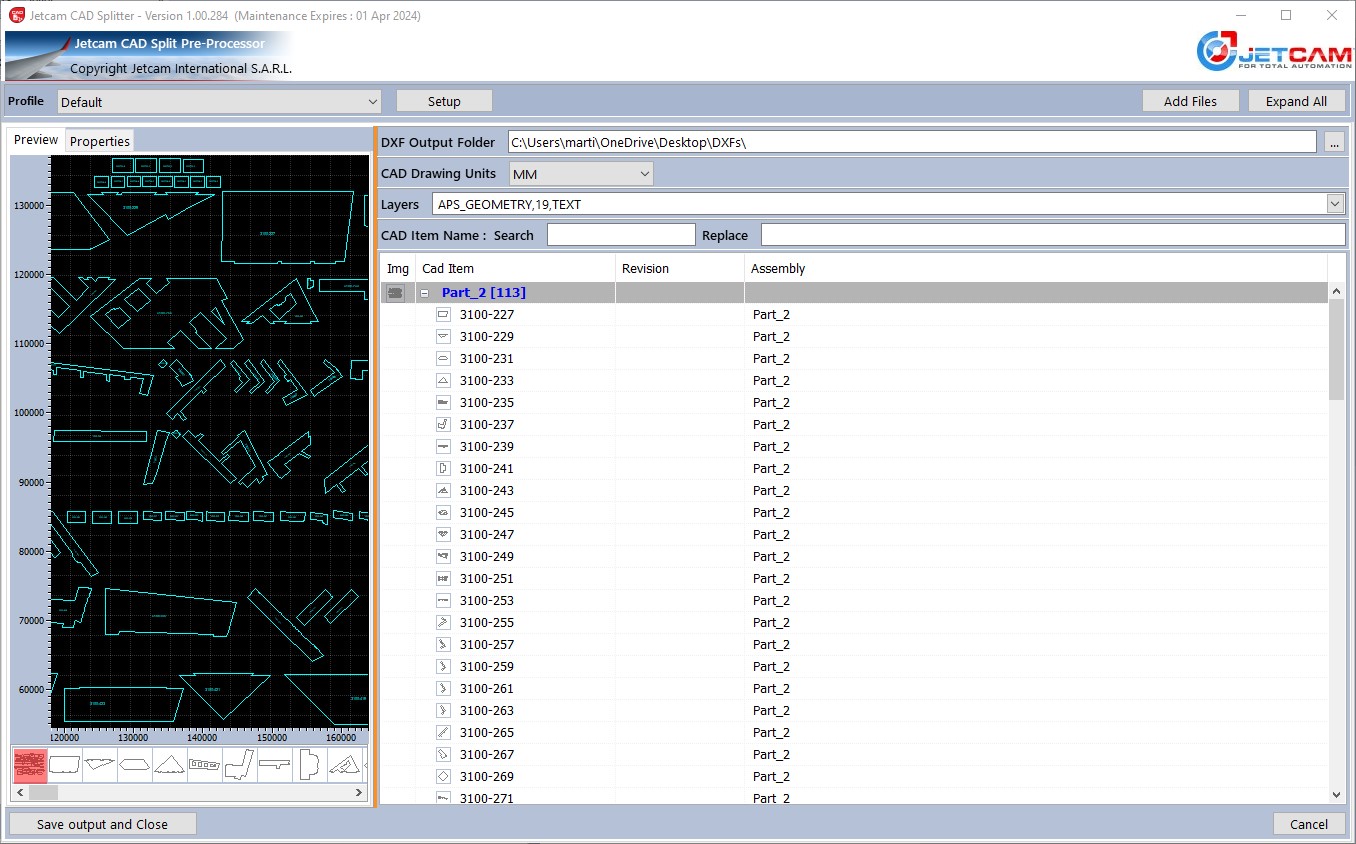Click the img icon of row 3100-231

pos(443,359)
